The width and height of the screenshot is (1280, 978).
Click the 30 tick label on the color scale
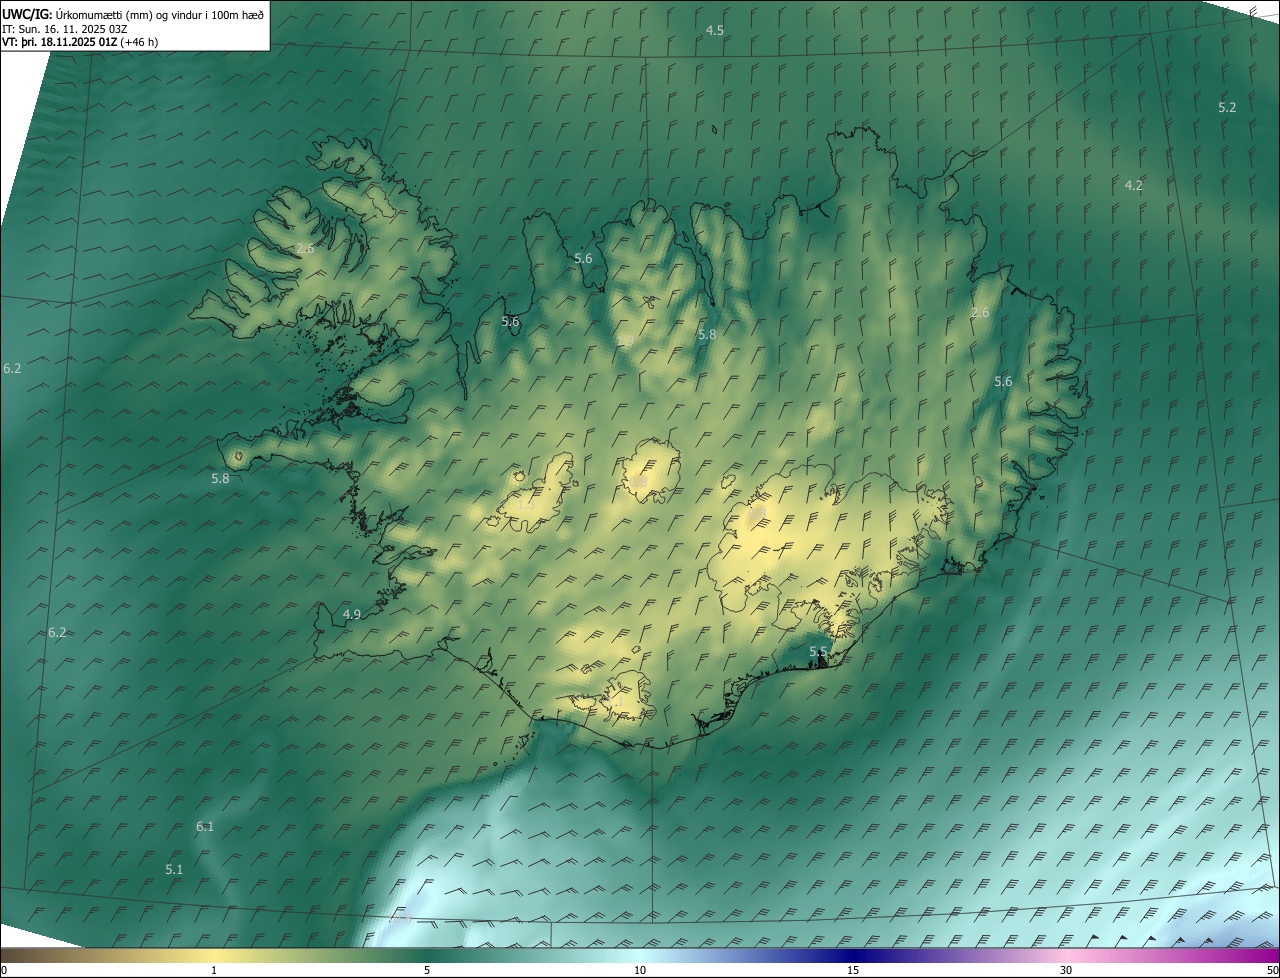1066,971
